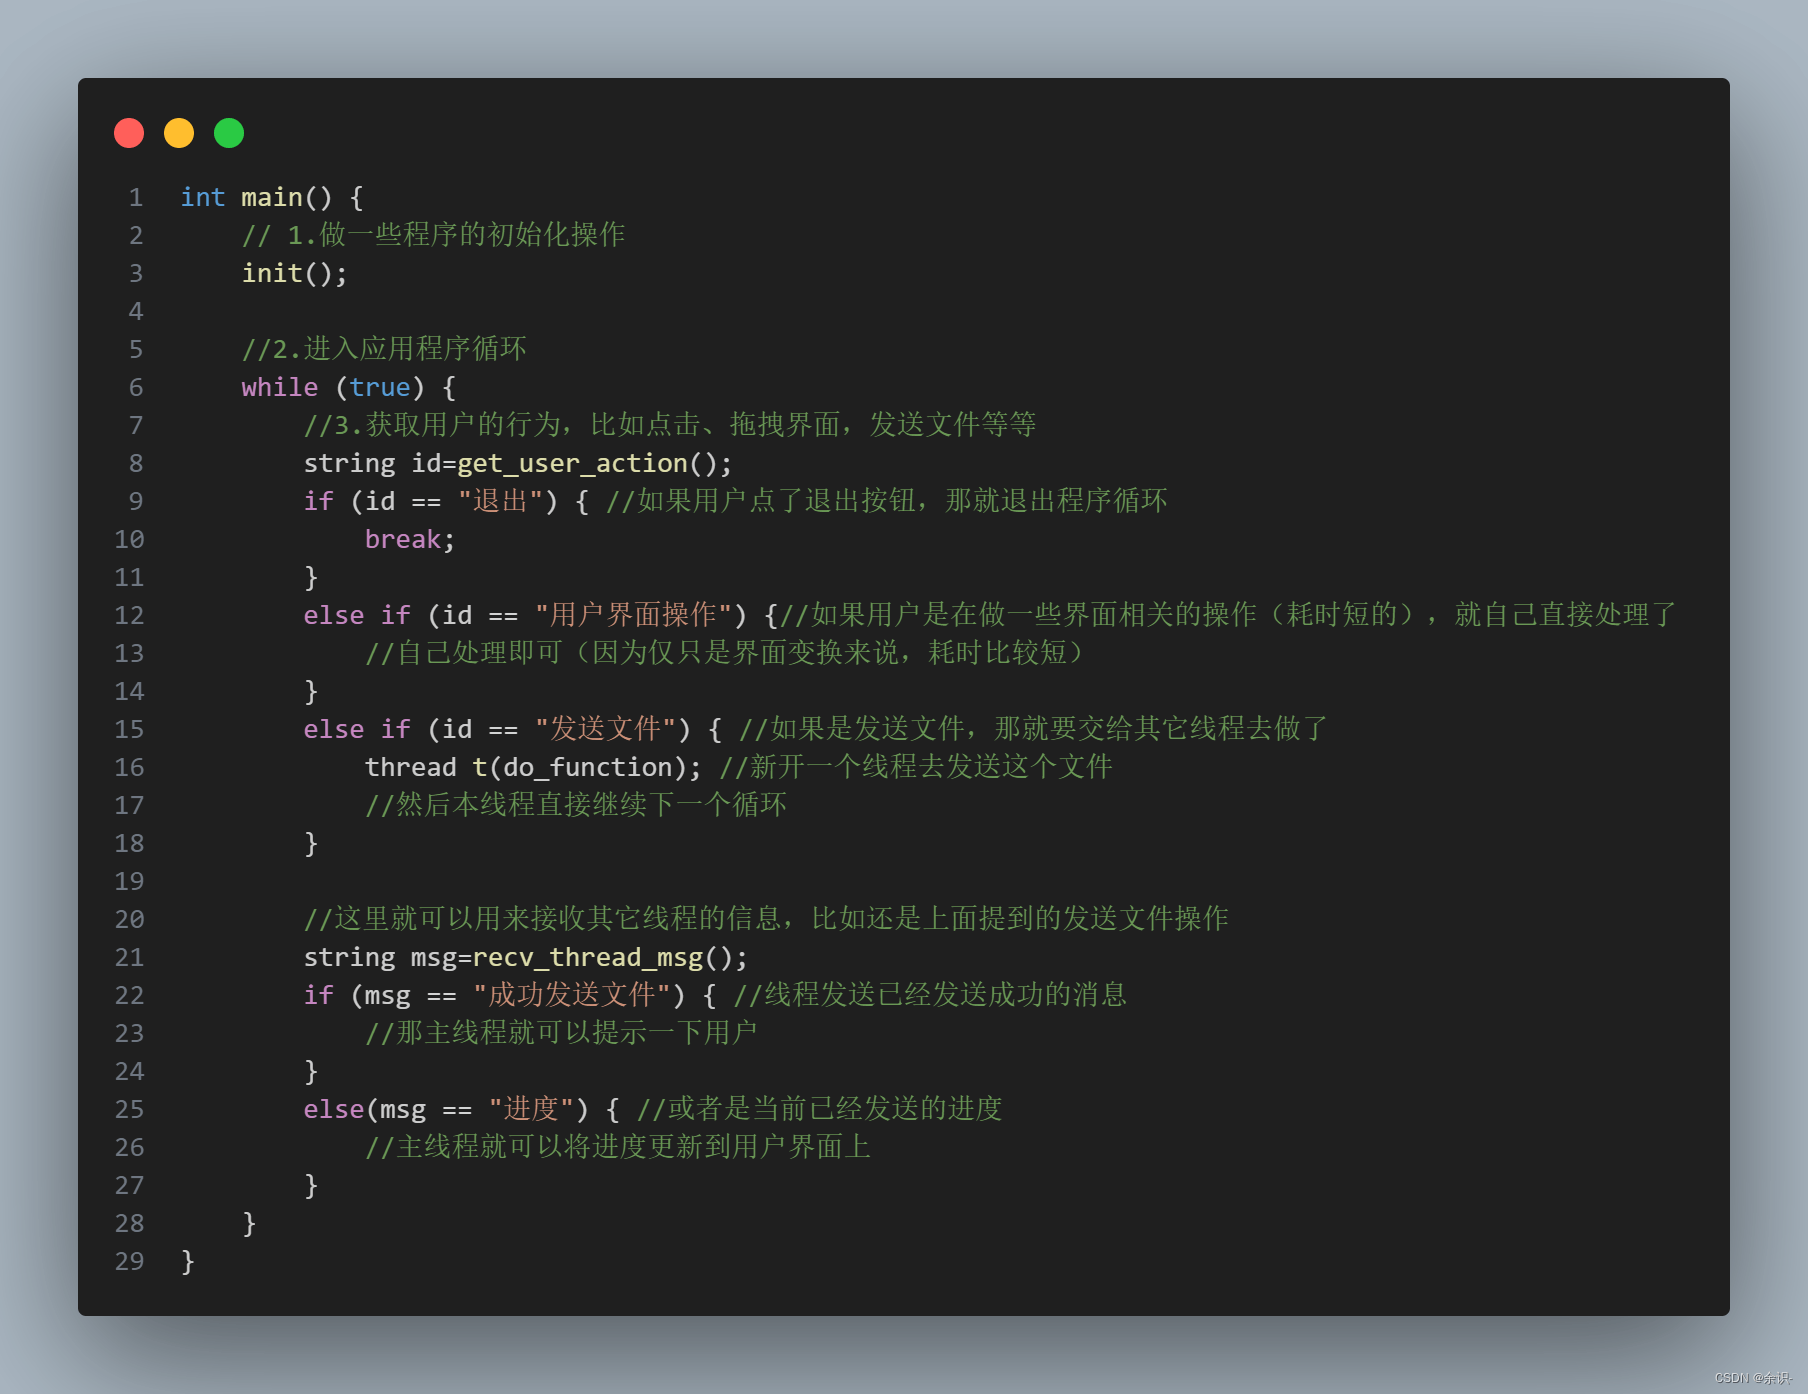Click the 'msg' variable declaration on line 21
Viewport: 1808px width, 1394px height.
pyautogui.click(x=434, y=957)
